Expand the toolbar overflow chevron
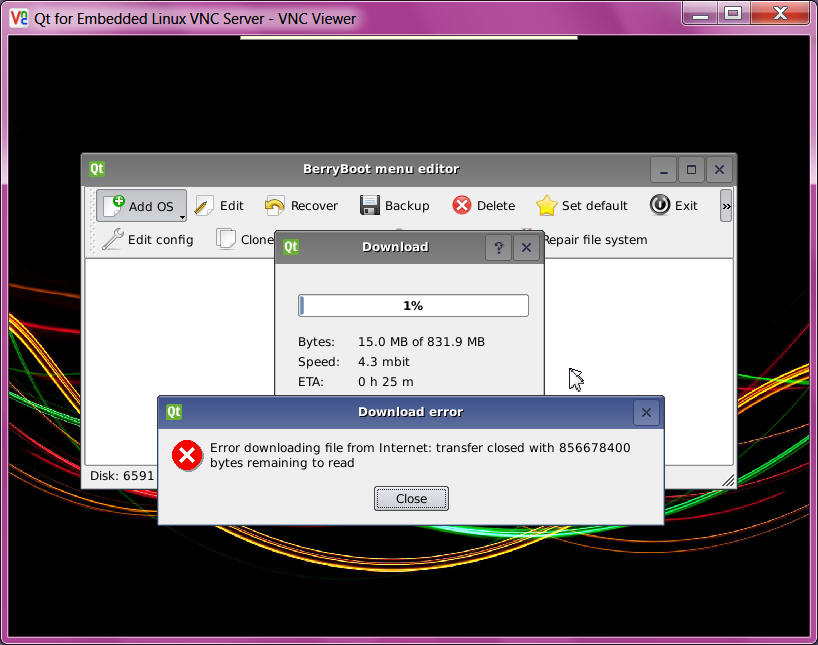The height and width of the screenshot is (645, 818). [726, 206]
